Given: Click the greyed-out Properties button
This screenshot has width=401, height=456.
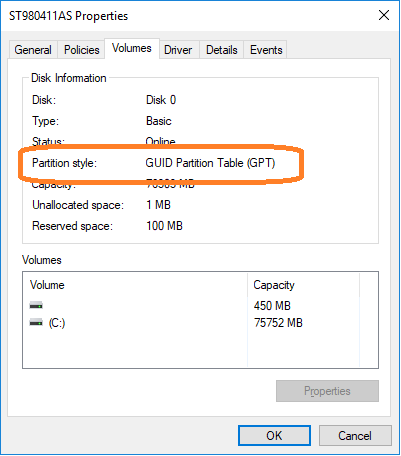Looking at the screenshot, I should [x=327, y=391].
